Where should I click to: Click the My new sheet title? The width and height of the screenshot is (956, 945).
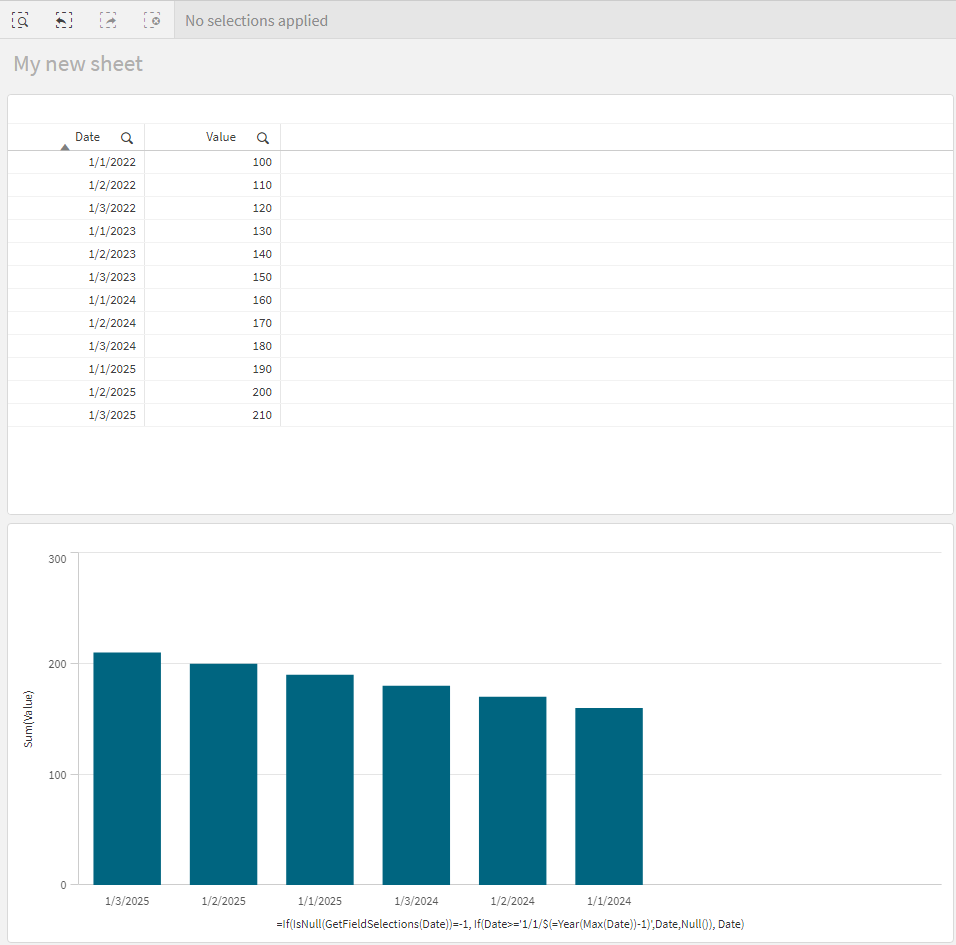78,64
